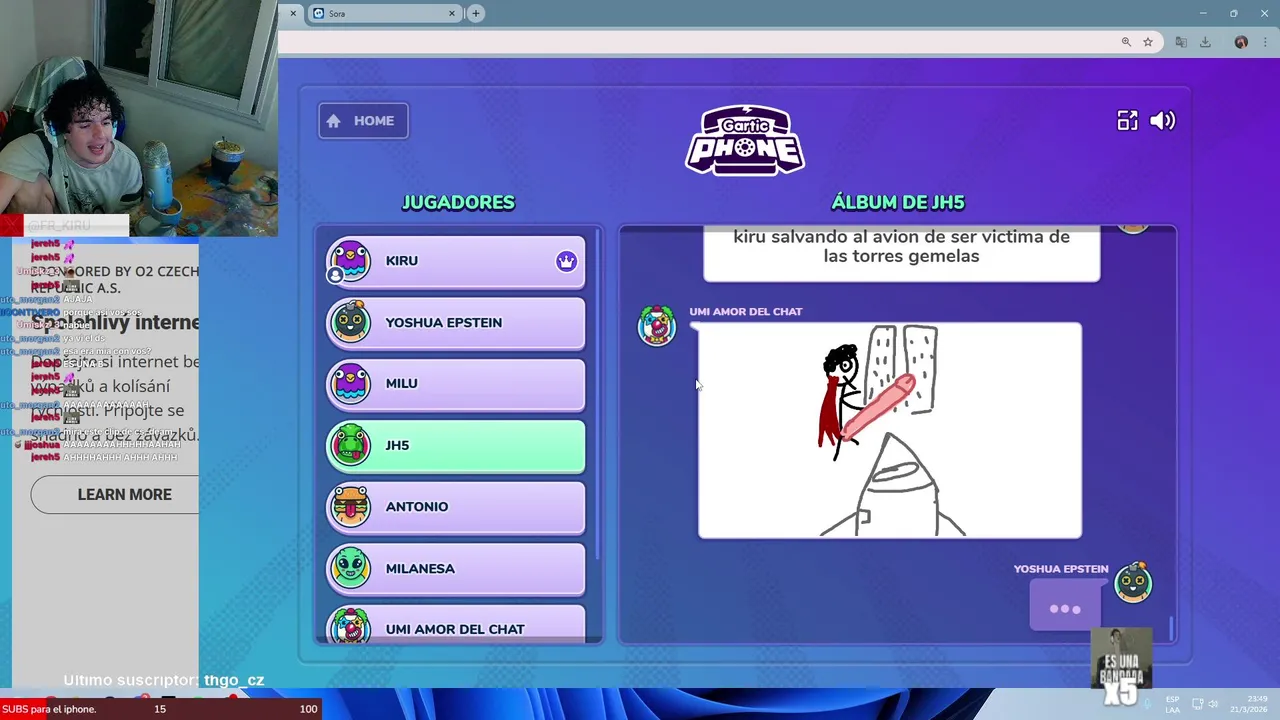The height and width of the screenshot is (720, 1280).
Task: Click the 'JUGADORES' heading
Action: click(458, 202)
